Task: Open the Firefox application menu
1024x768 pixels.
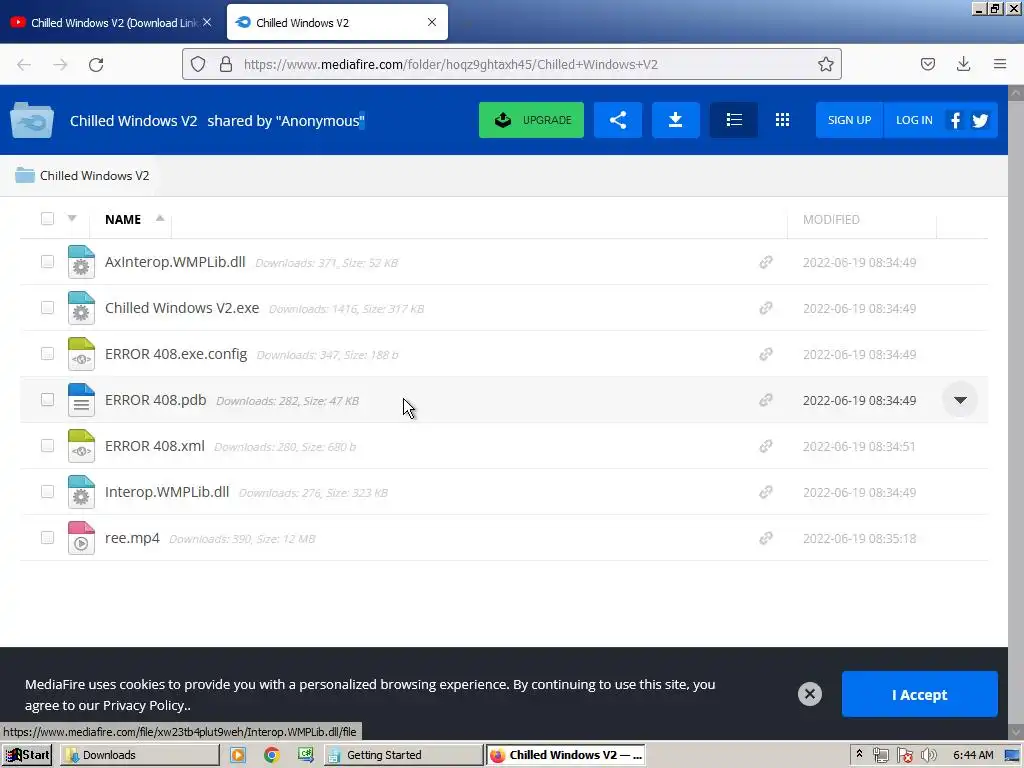Action: (1000, 64)
